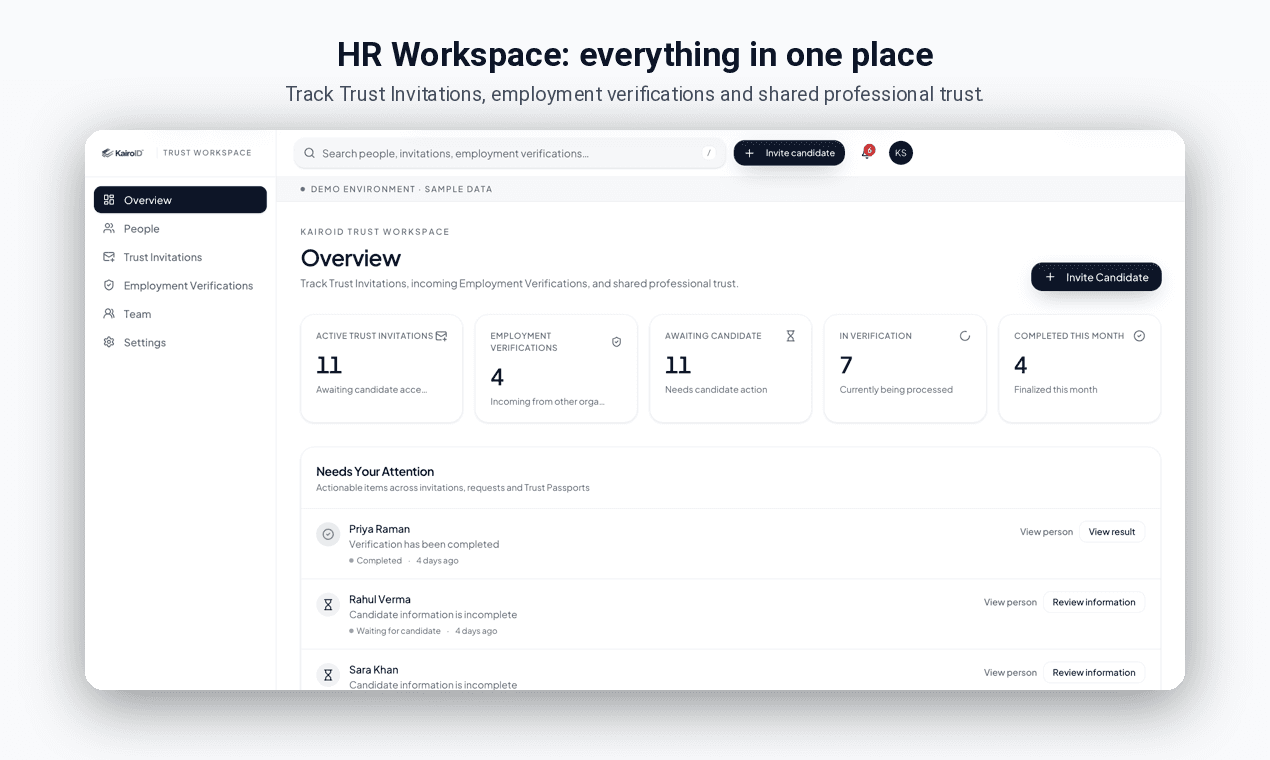Image resolution: width=1270 pixels, height=760 pixels.
Task: Go to Overview in the sidebar
Action: tap(180, 200)
